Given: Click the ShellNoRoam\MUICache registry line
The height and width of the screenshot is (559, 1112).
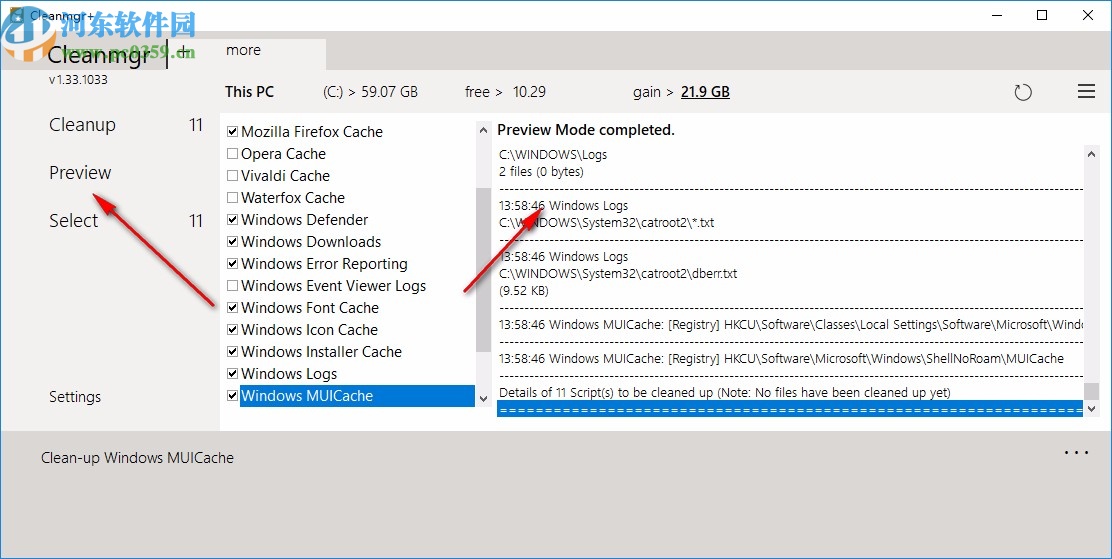Looking at the screenshot, I should (781, 359).
